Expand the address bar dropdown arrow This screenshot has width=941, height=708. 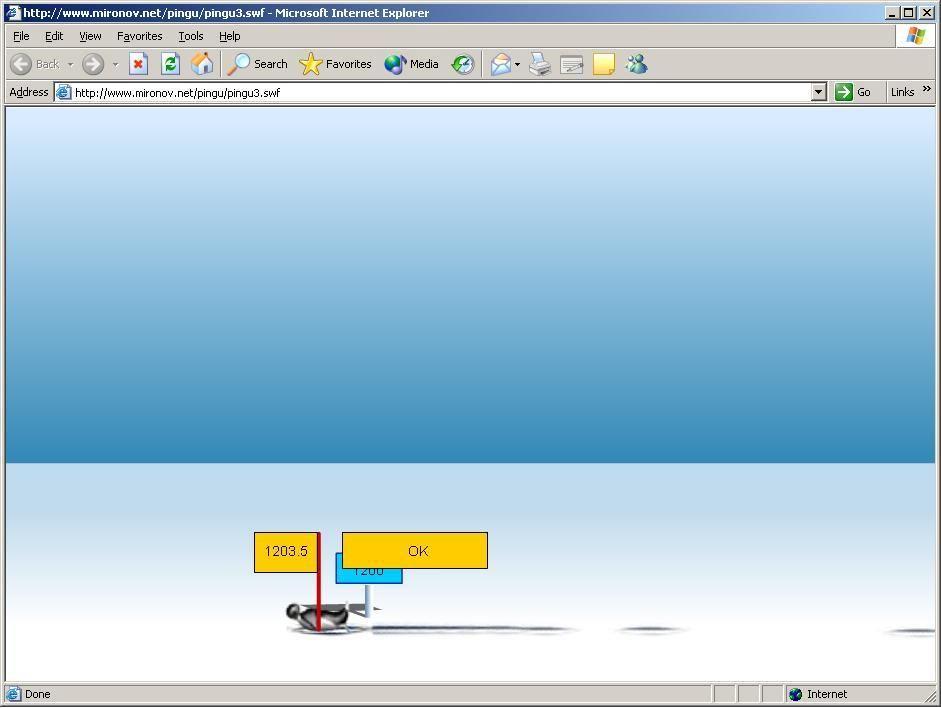click(x=818, y=92)
